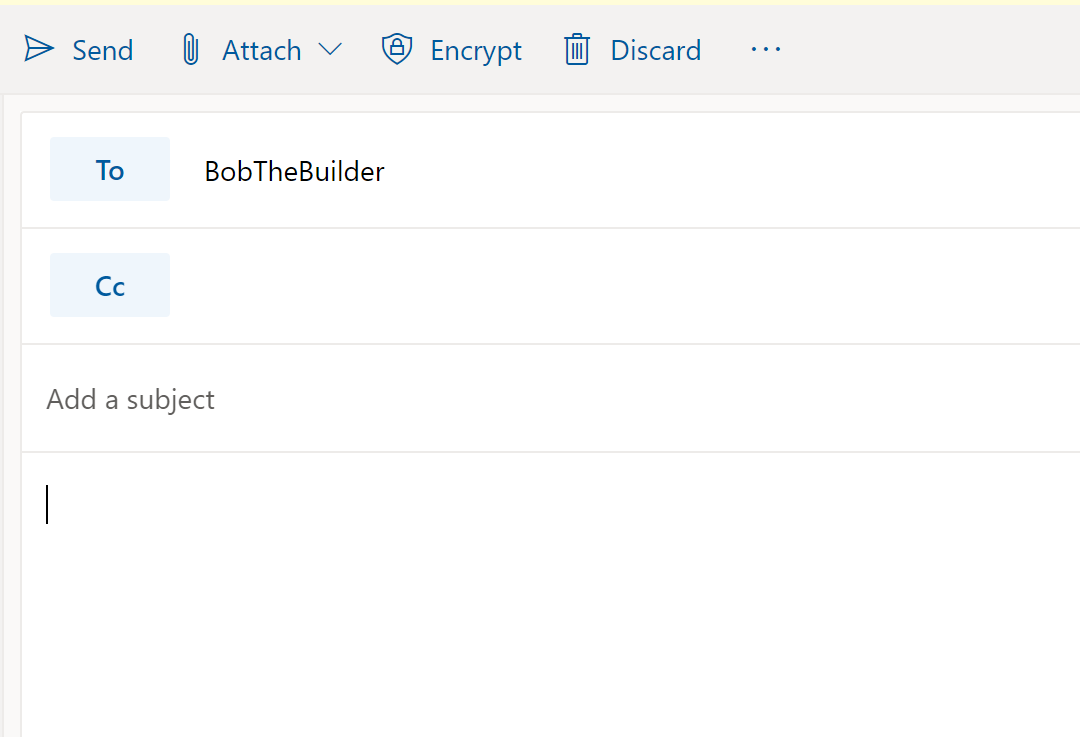The width and height of the screenshot is (1080, 737).
Task: Select the shield icon to encrypt
Action: [x=396, y=48]
